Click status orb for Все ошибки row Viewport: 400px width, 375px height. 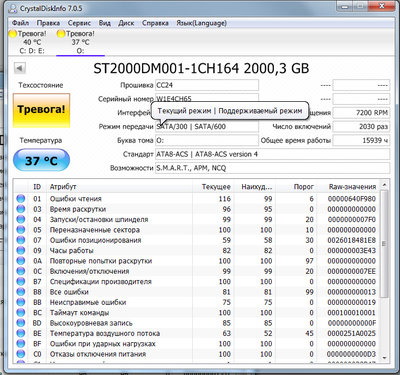21,292
